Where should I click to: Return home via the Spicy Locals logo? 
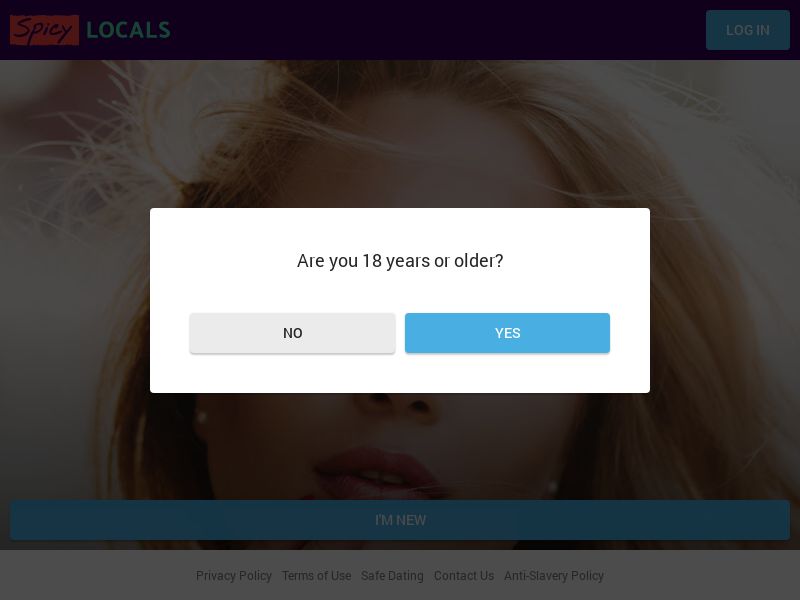click(90, 30)
